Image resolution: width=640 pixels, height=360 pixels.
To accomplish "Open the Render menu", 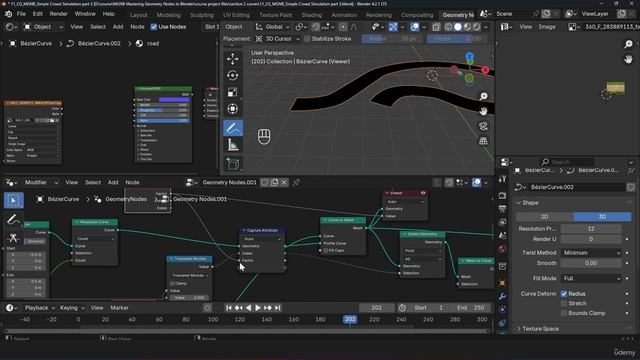I will pos(58,14).
